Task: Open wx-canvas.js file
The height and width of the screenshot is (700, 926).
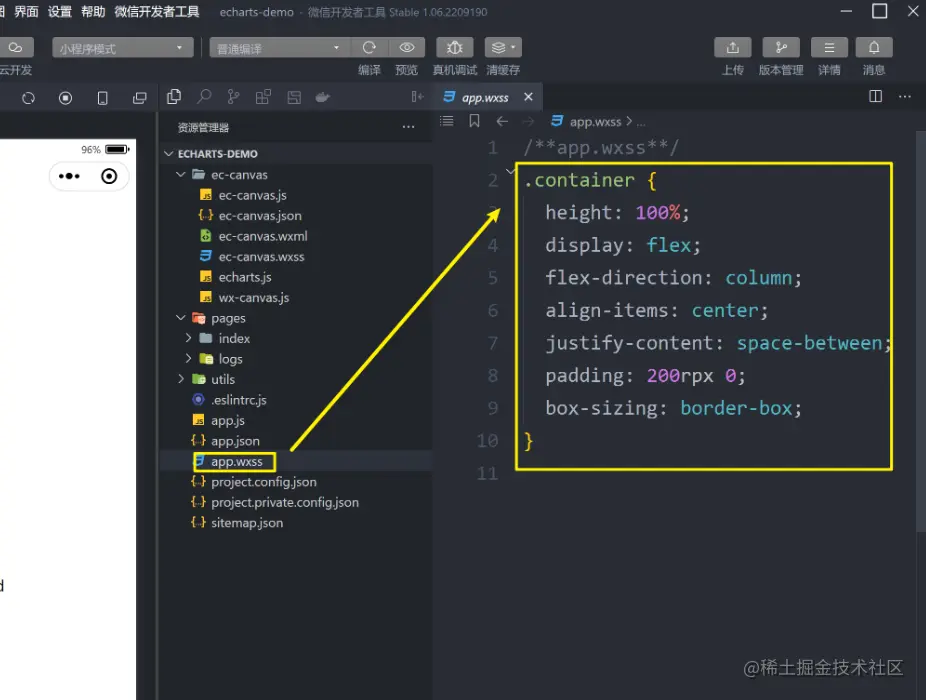Action: click(x=253, y=297)
